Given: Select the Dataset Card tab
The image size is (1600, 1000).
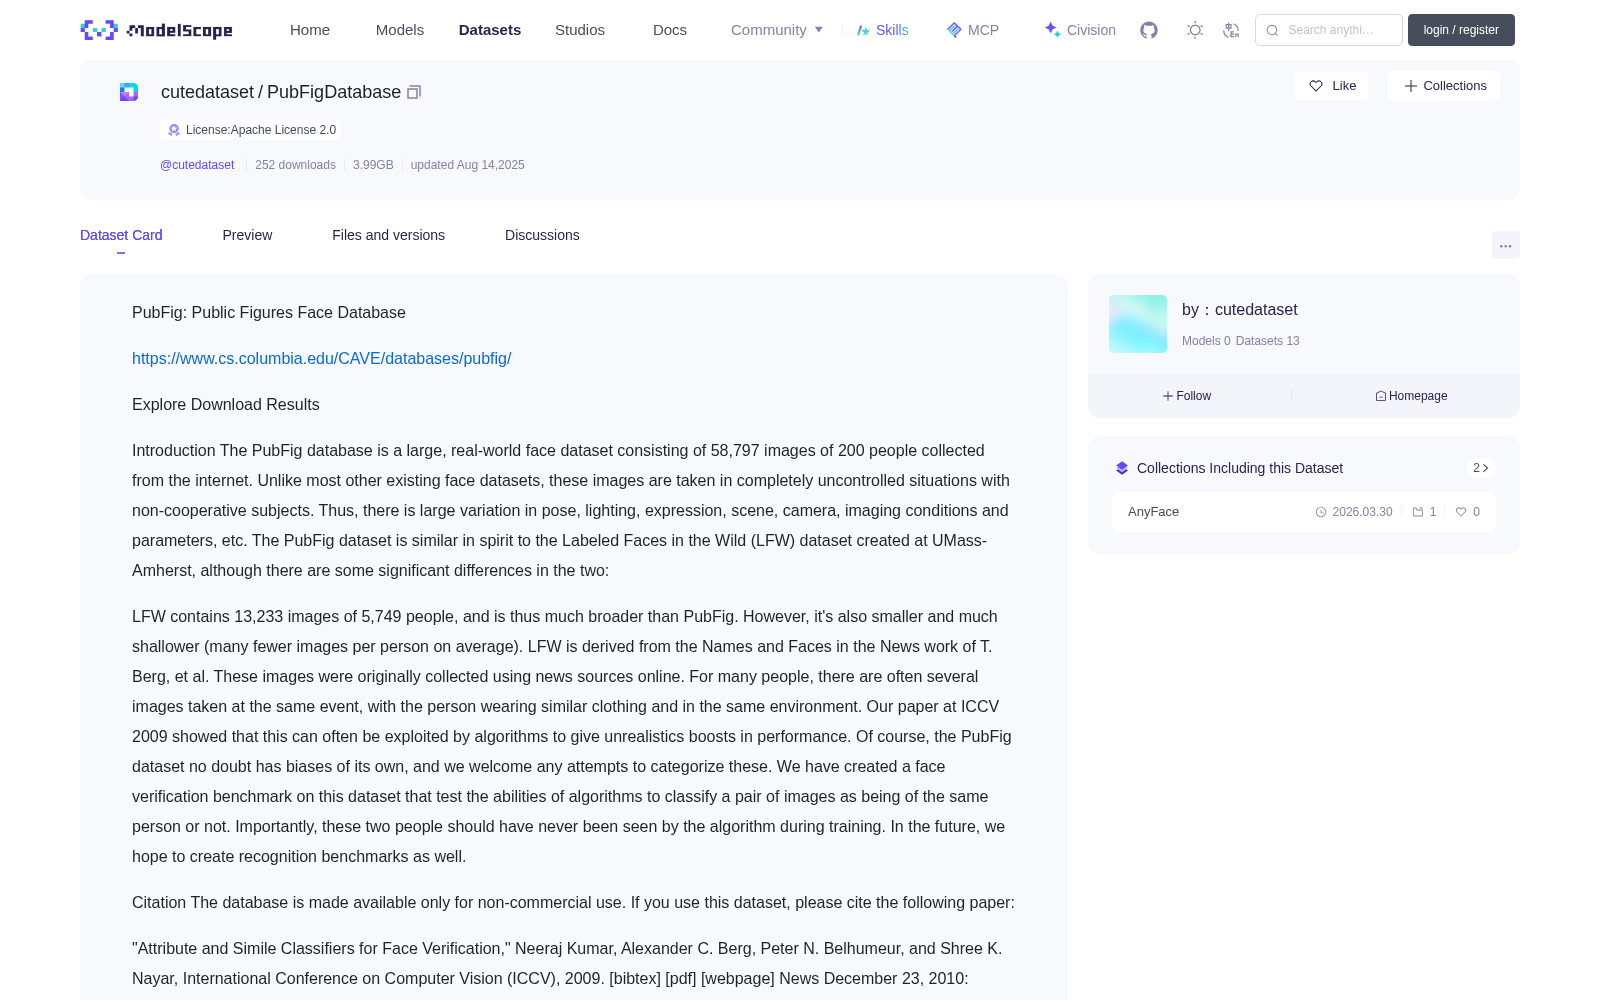Looking at the screenshot, I should click(121, 235).
